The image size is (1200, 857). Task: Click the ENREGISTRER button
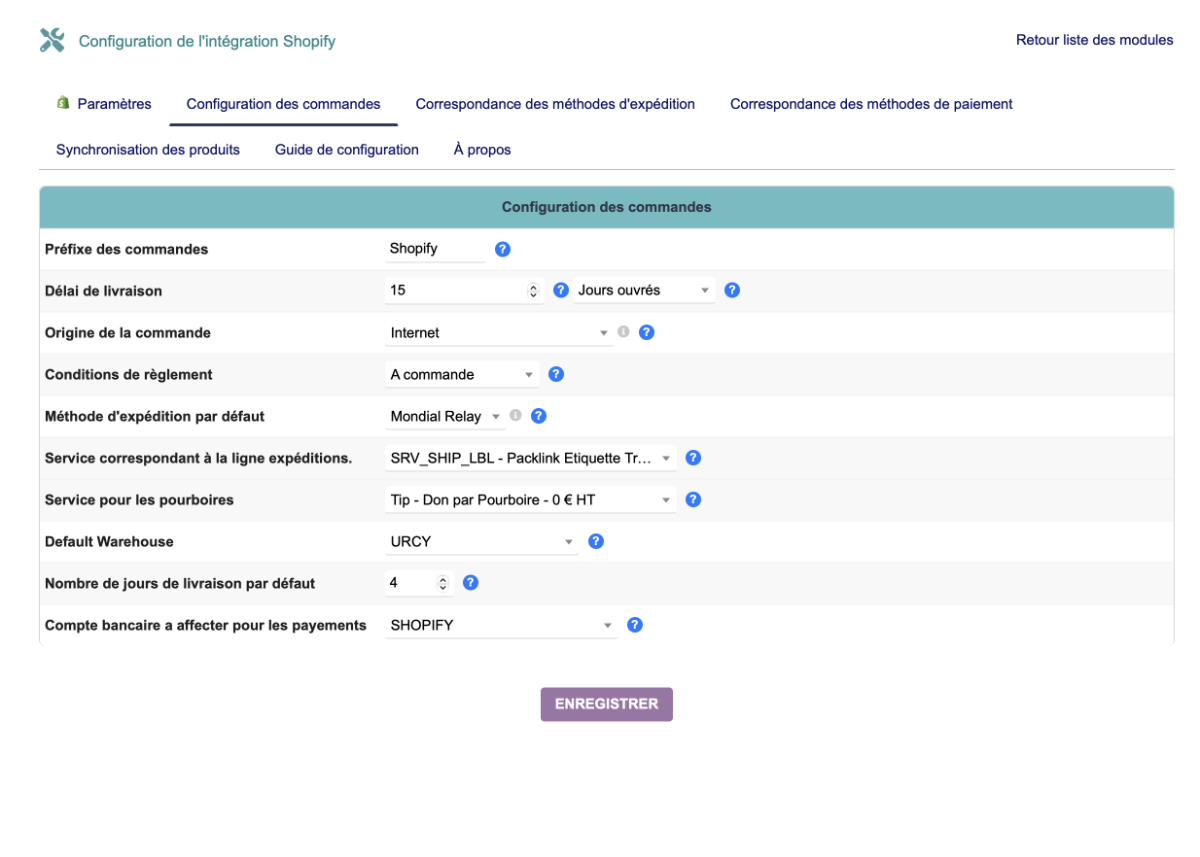click(606, 704)
